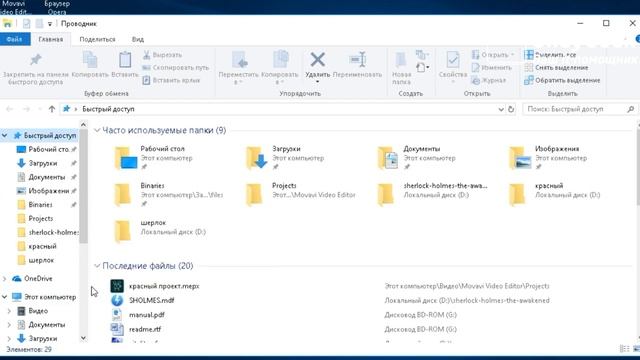Open the шерлок folder tile
This screenshot has width=640, height=360.
[160, 231]
